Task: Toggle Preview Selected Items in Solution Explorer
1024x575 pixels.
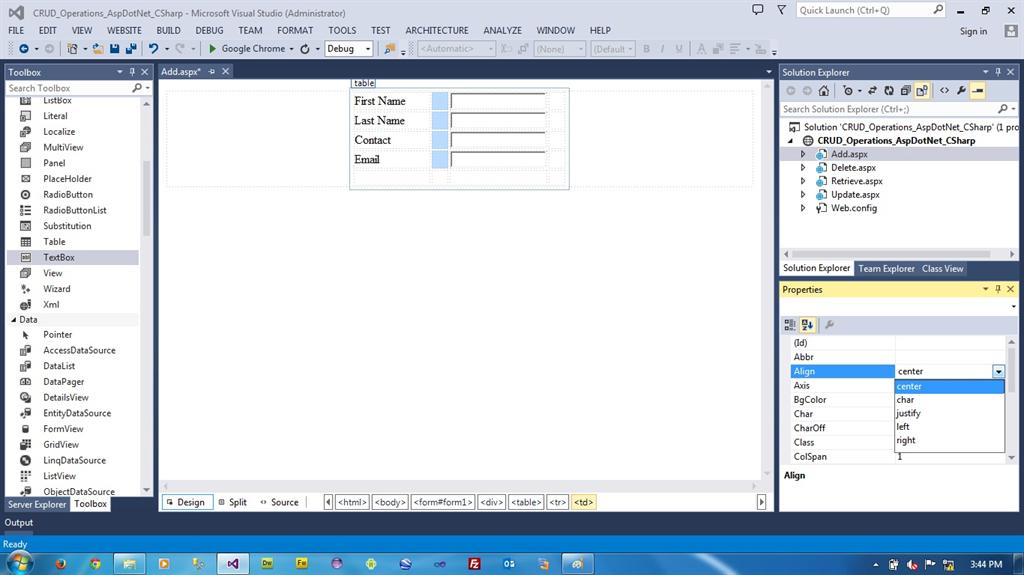Action: (x=978, y=91)
